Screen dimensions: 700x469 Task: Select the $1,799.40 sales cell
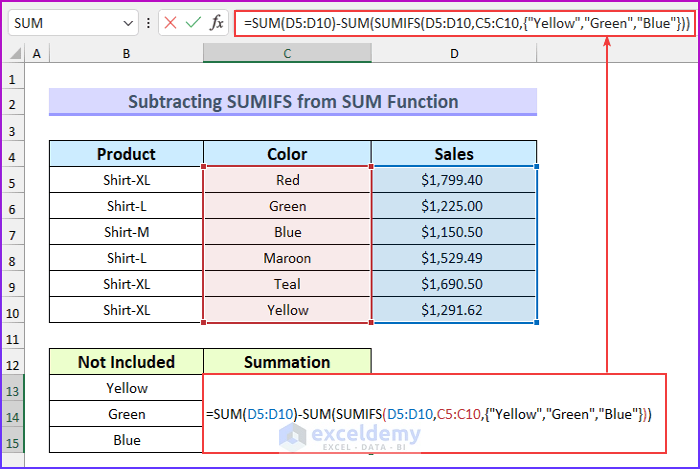pos(453,181)
